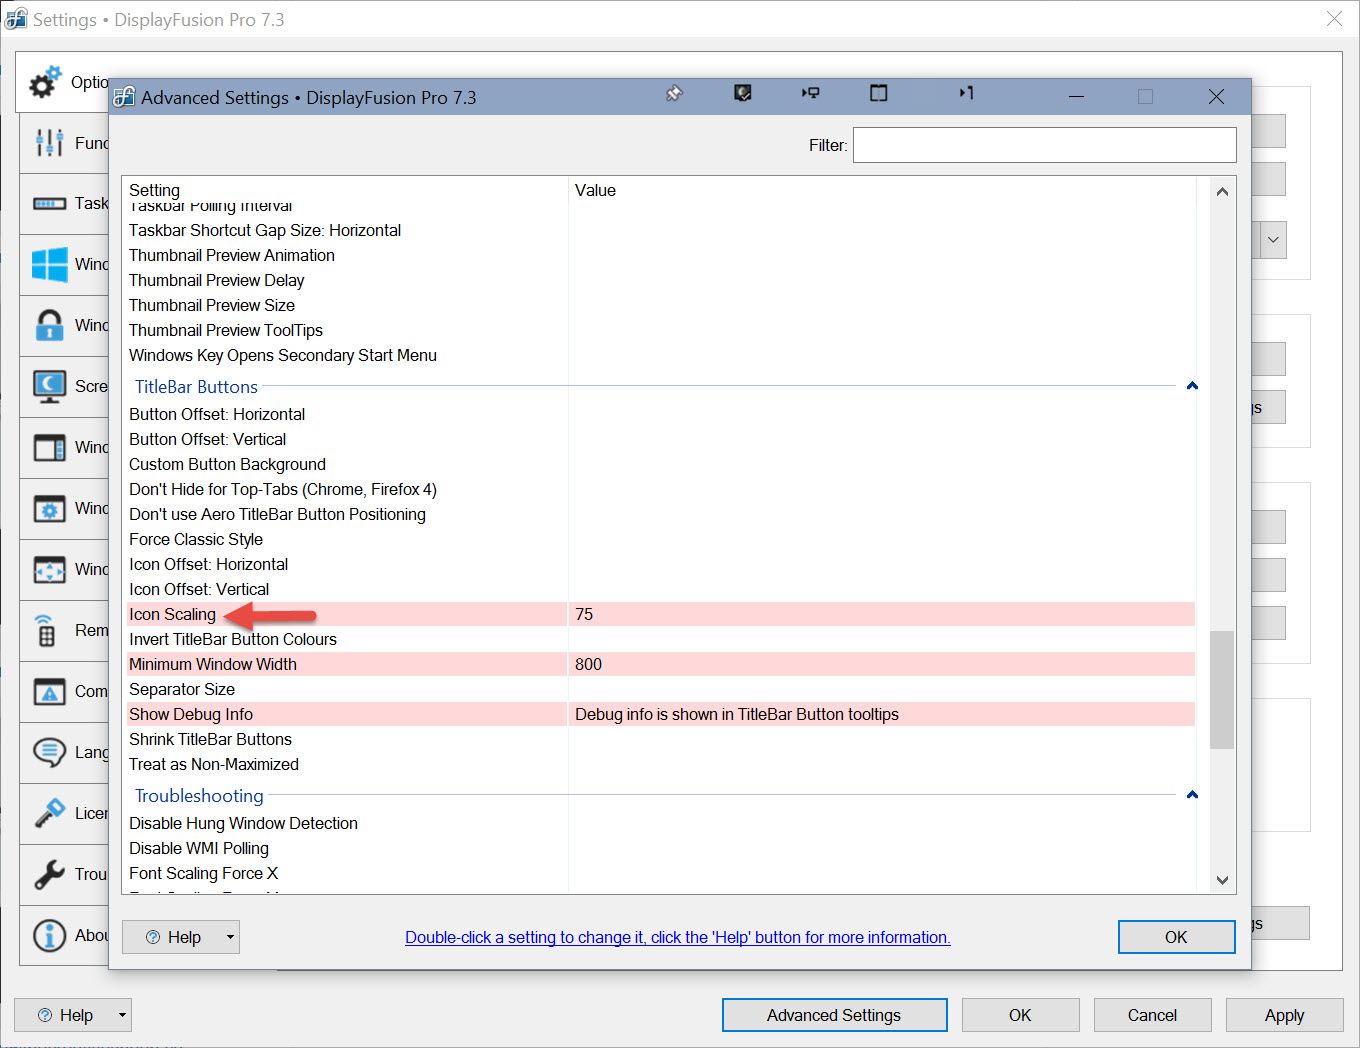Select the padlock icon in the sidebar
This screenshot has height=1048, width=1360.
(49, 325)
